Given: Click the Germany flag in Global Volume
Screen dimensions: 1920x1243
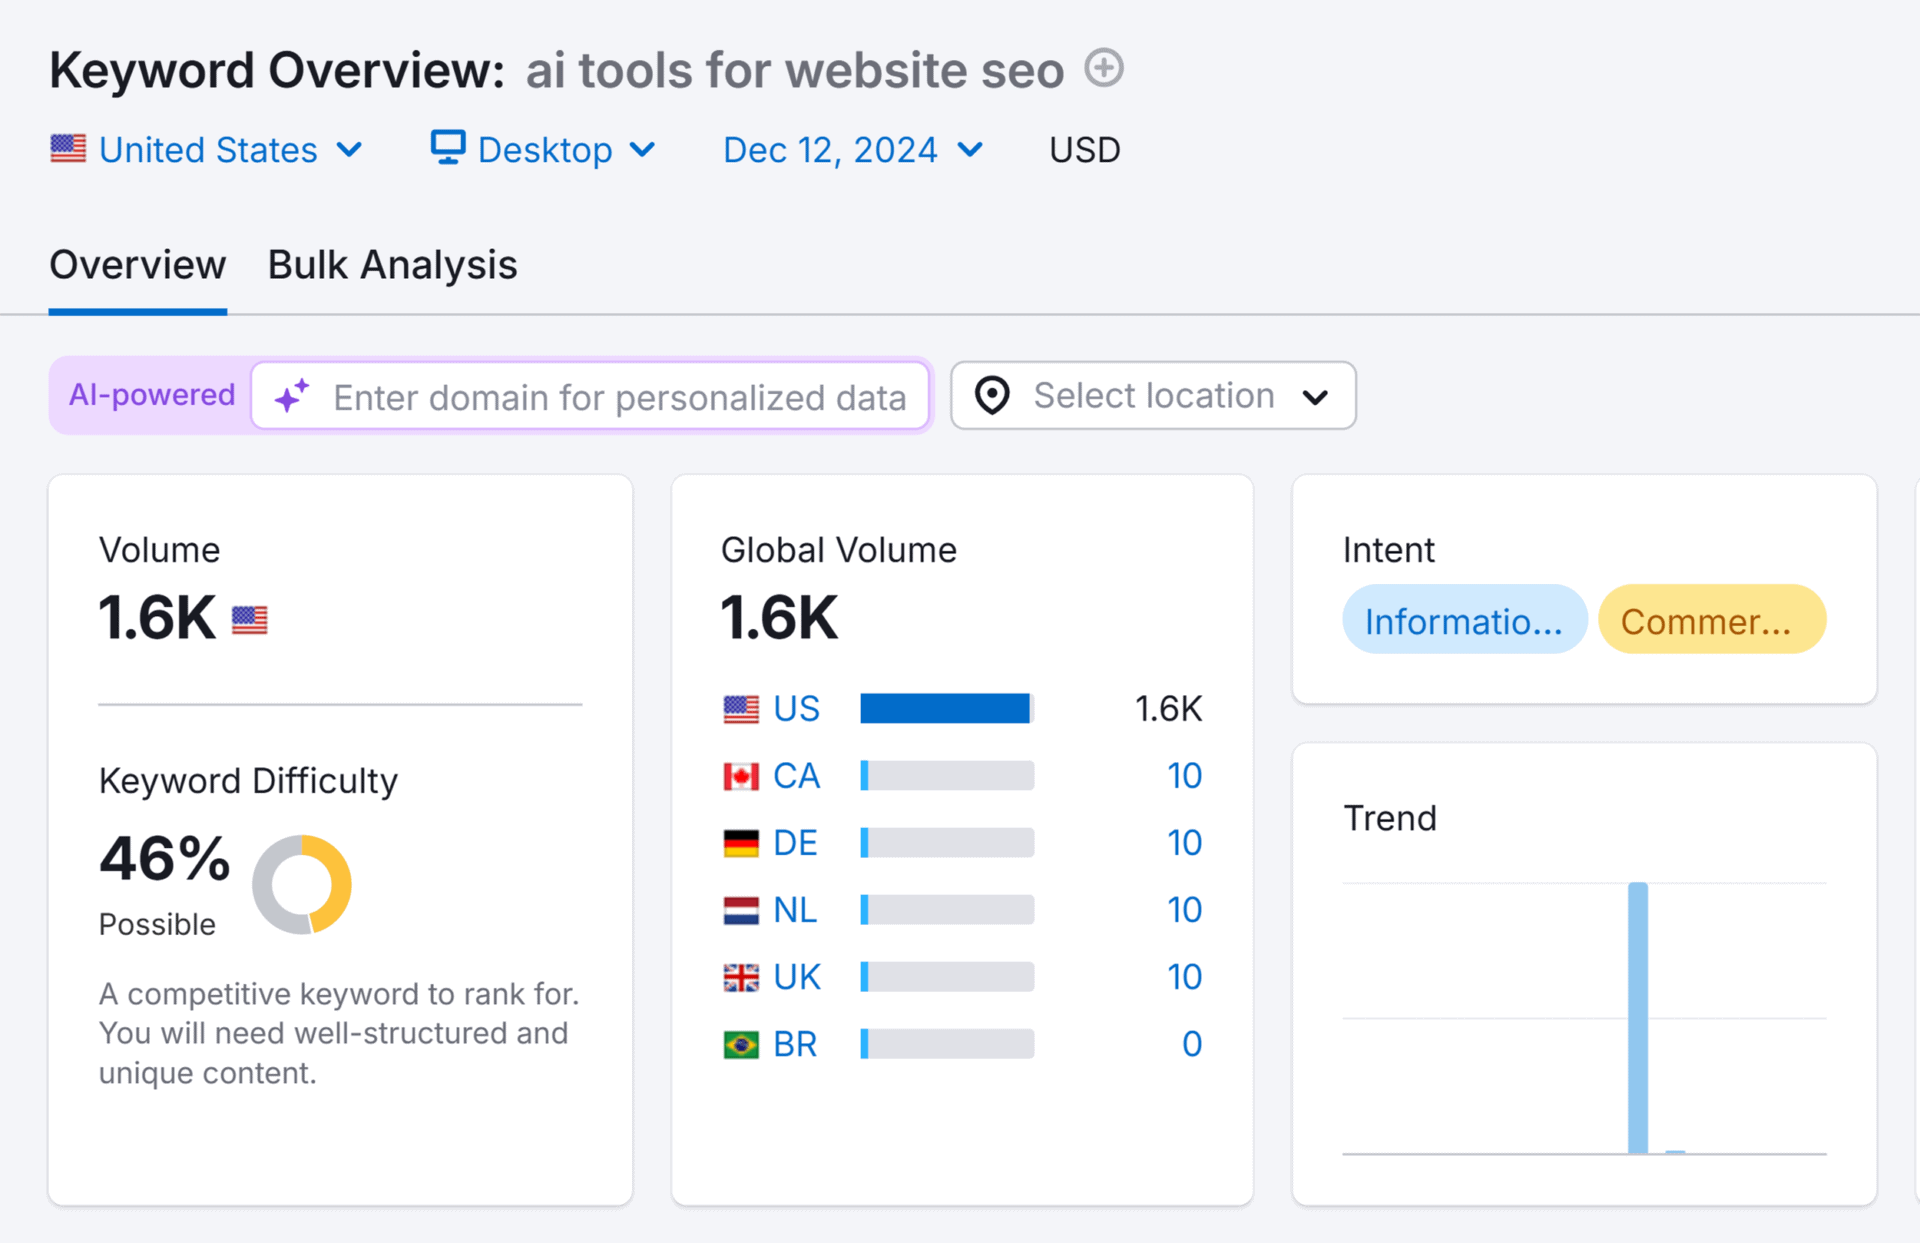Looking at the screenshot, I should (x=741, y=842).
